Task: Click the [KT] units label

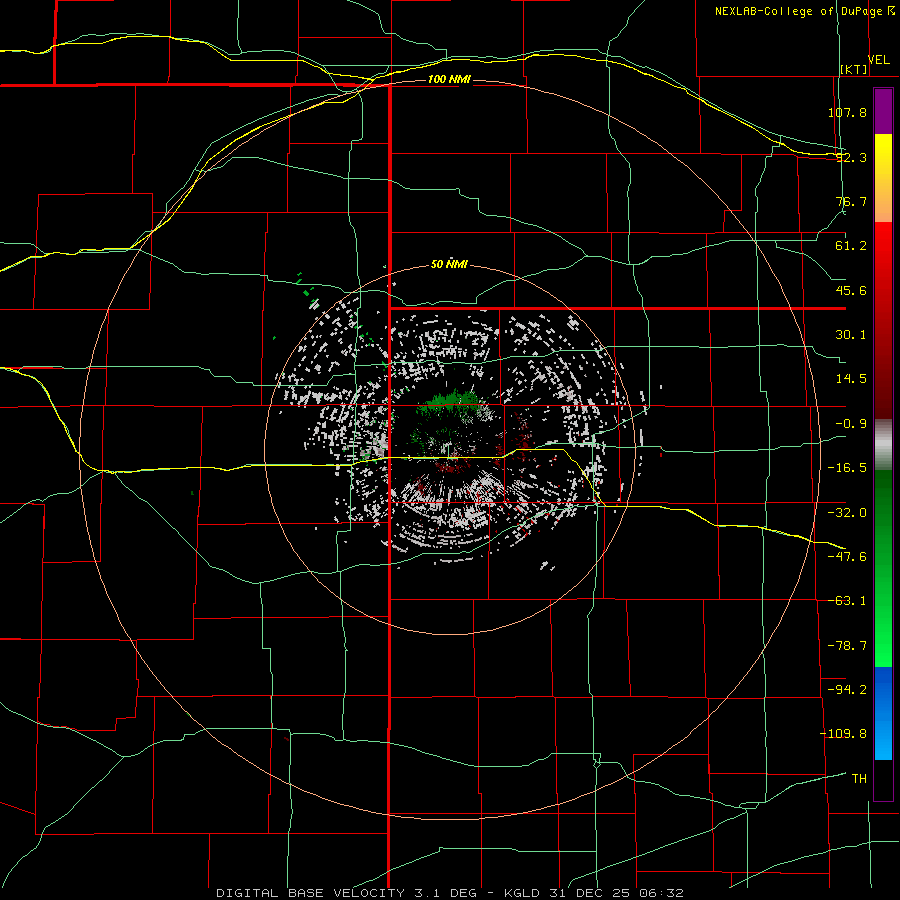Action: pyautogui.click(x=854, y=69)
